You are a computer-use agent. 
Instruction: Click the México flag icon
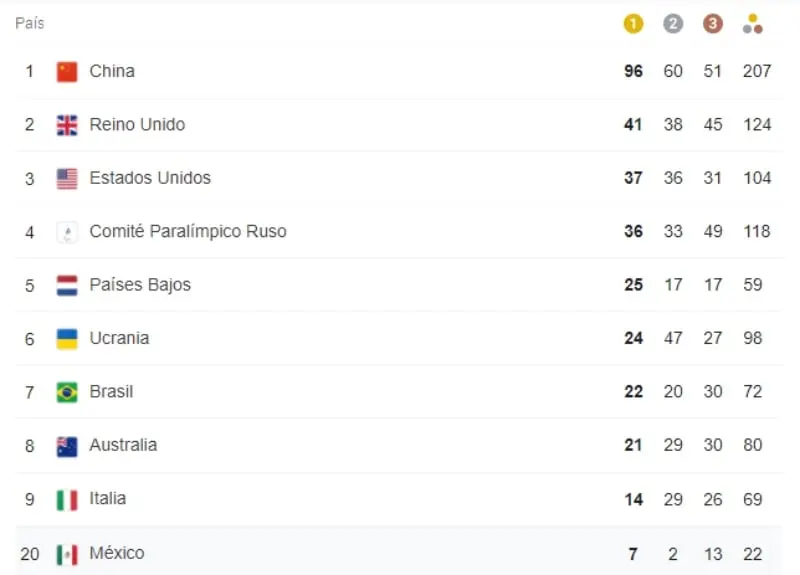click(x=67, y=555)
